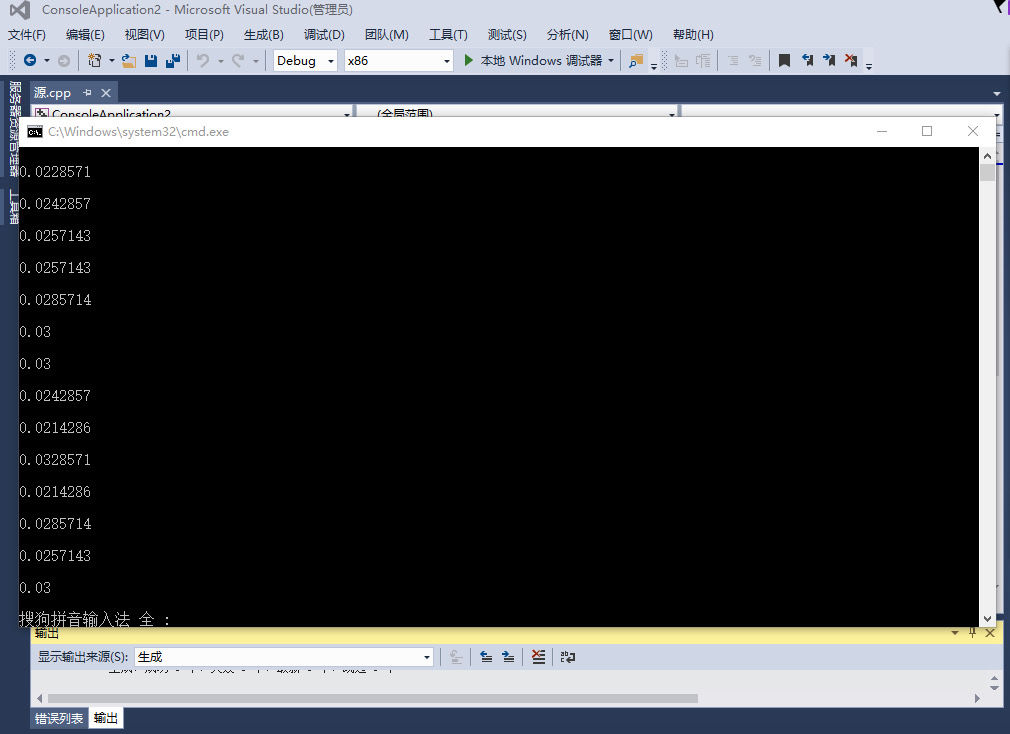Click the Visual Studio logo icon
The height and width of the screenshot is (734, 1010).
point(20,10)
